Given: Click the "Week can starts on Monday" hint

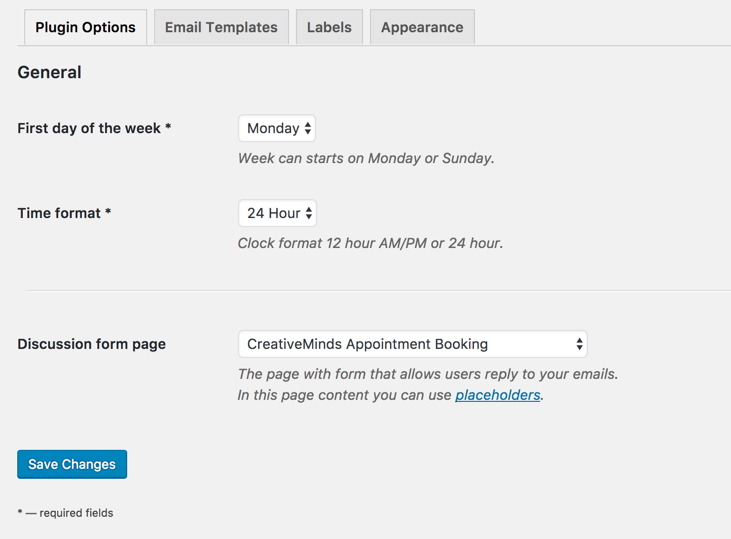Looking at the screenshot, I should 366,158.
